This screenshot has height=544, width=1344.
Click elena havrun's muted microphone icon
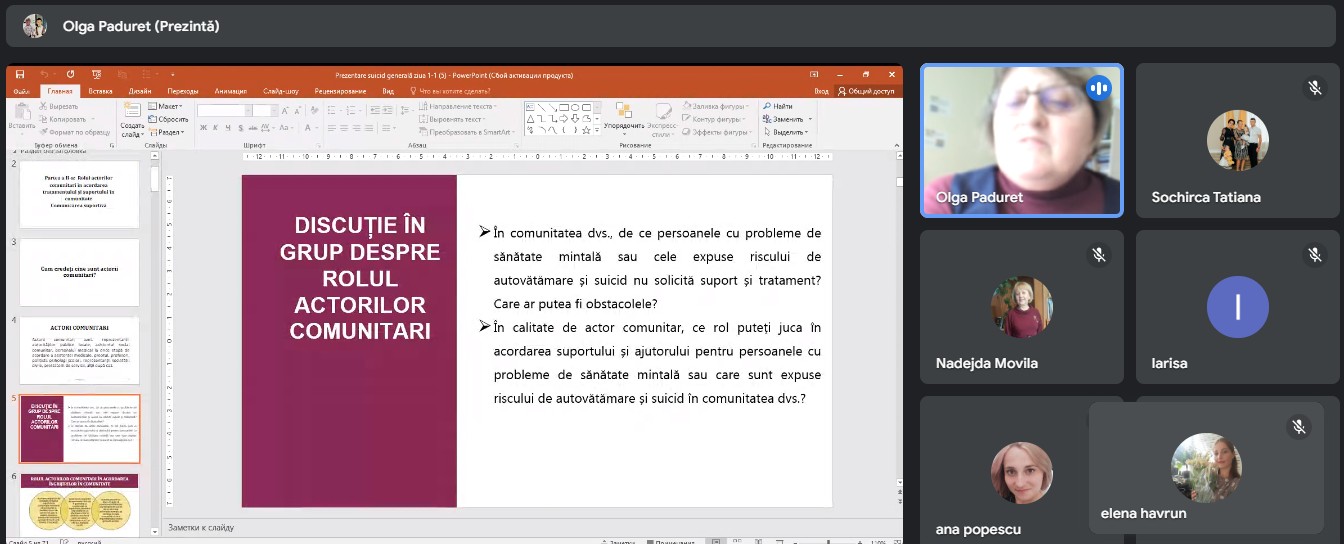coord(1298,427)
